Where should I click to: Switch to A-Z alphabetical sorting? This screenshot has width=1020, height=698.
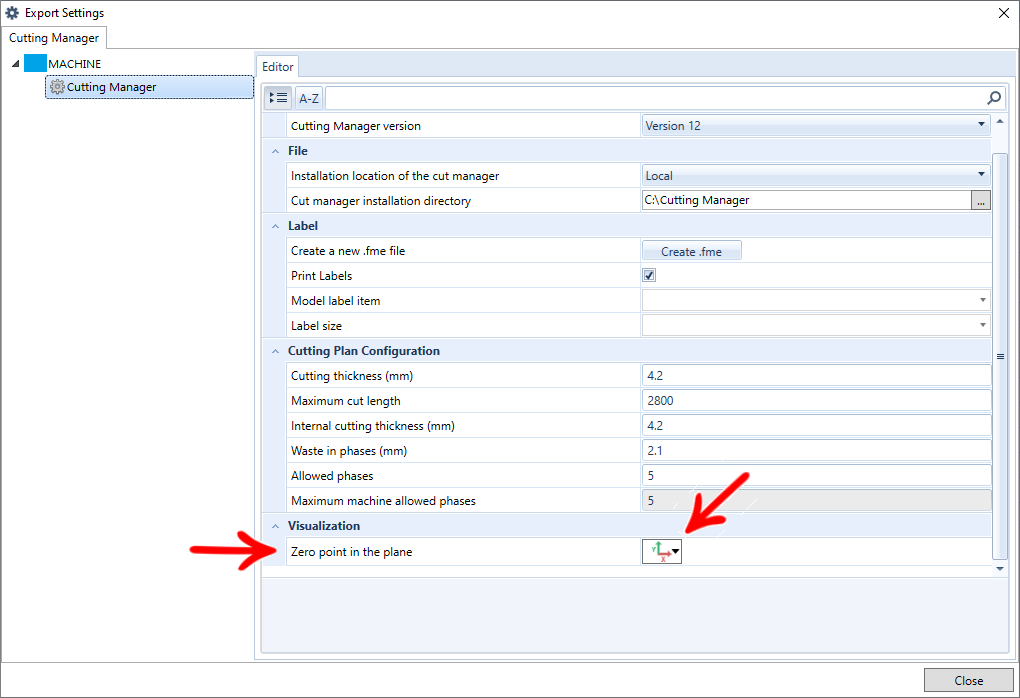point(309,98)
